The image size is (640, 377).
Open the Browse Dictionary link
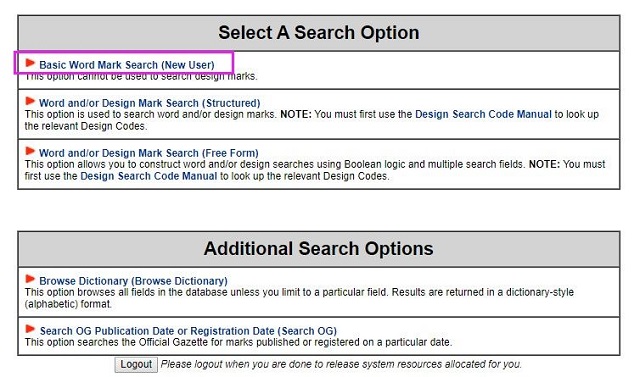133,281
